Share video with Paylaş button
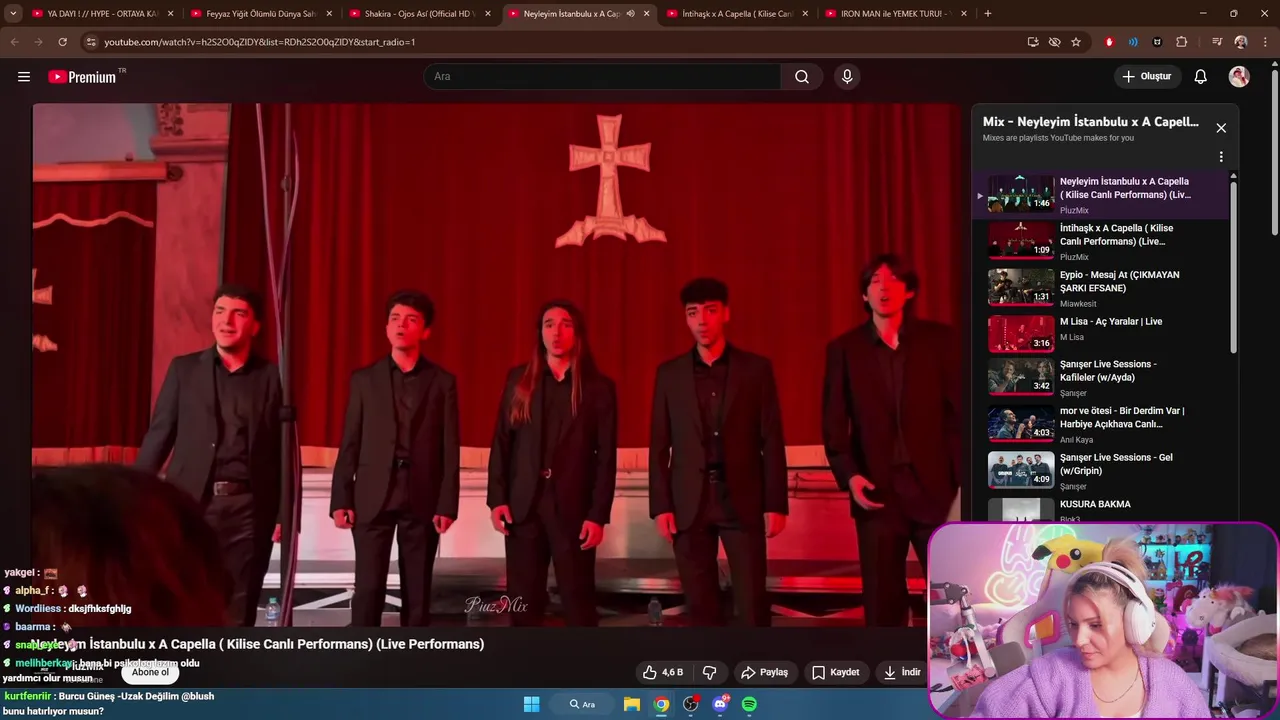Viewport: 1280px width, 720px height. pos(764,672)
